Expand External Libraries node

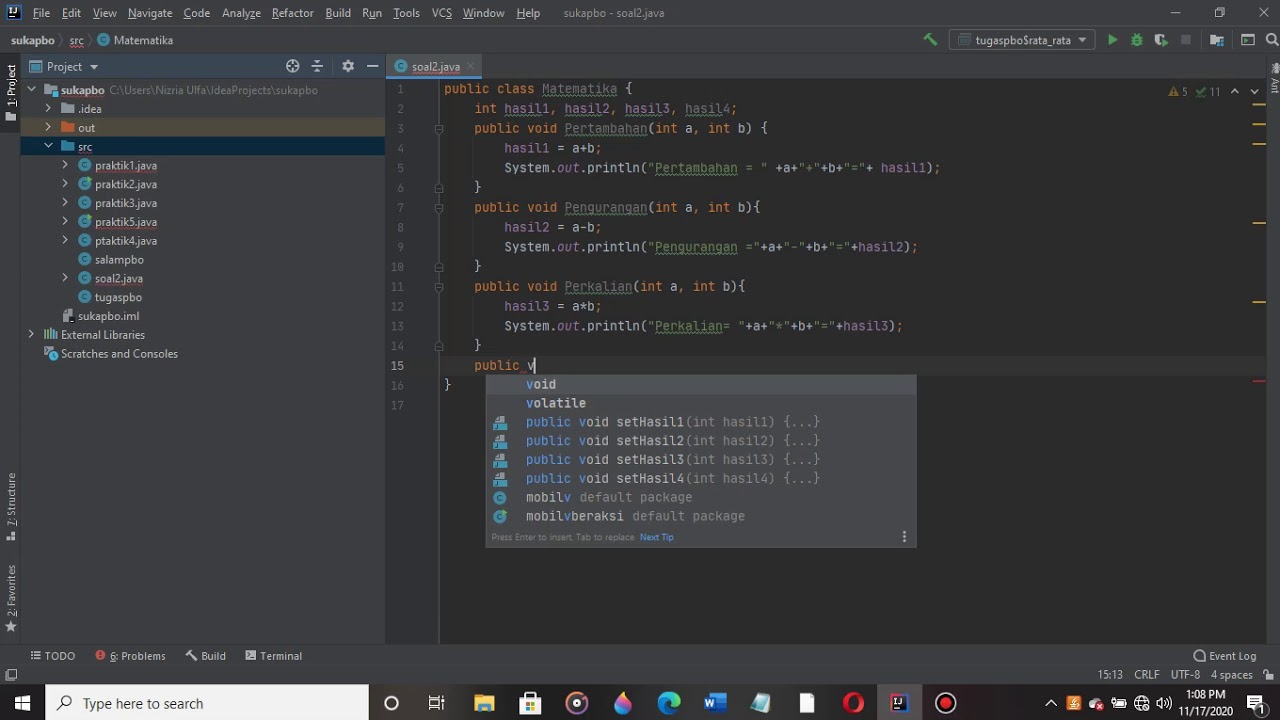point(31,335)
